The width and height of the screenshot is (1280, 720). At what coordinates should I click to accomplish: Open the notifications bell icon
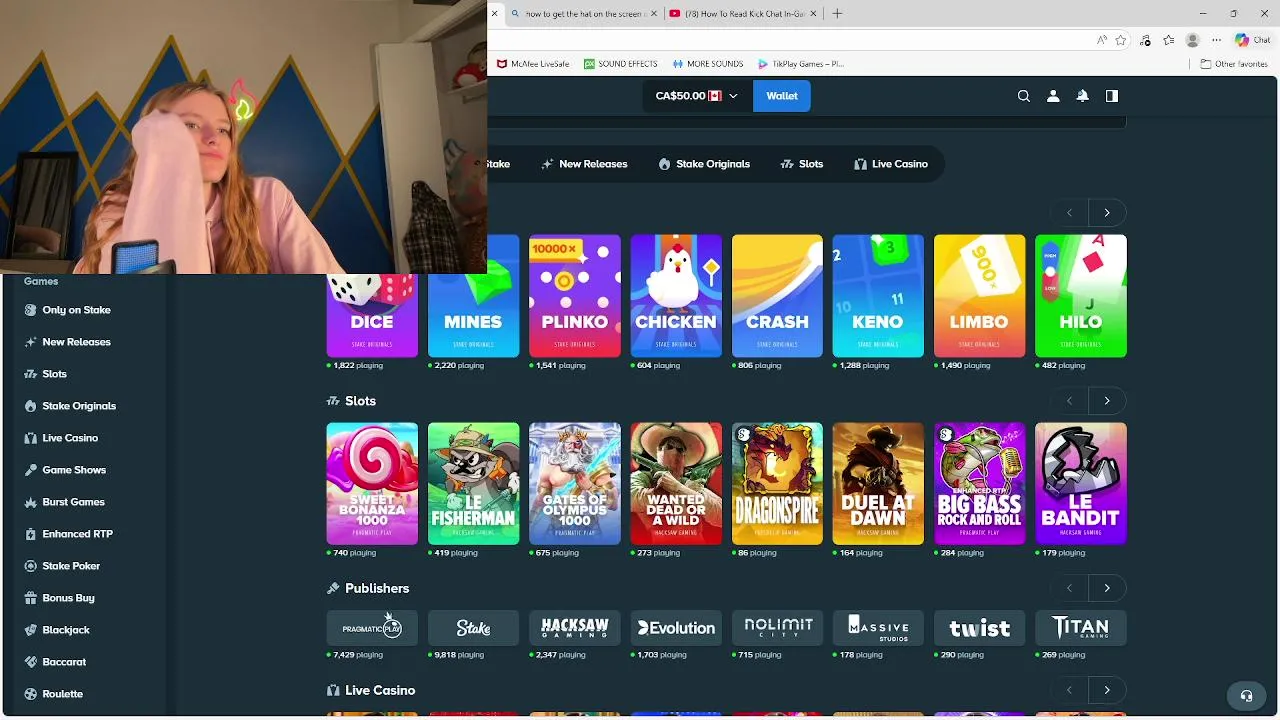coord(1082,96)
